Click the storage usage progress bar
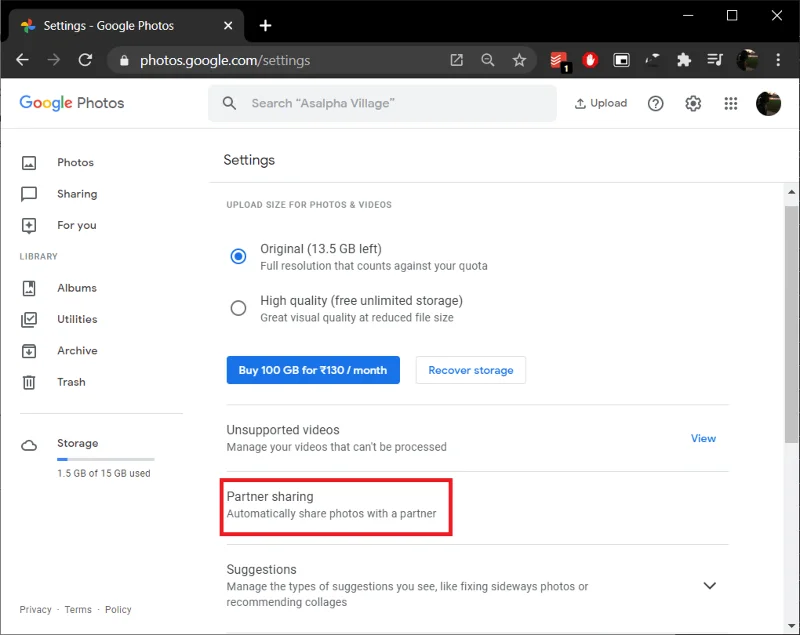This screenshot has height=635, width=800. tap(106, 460)
